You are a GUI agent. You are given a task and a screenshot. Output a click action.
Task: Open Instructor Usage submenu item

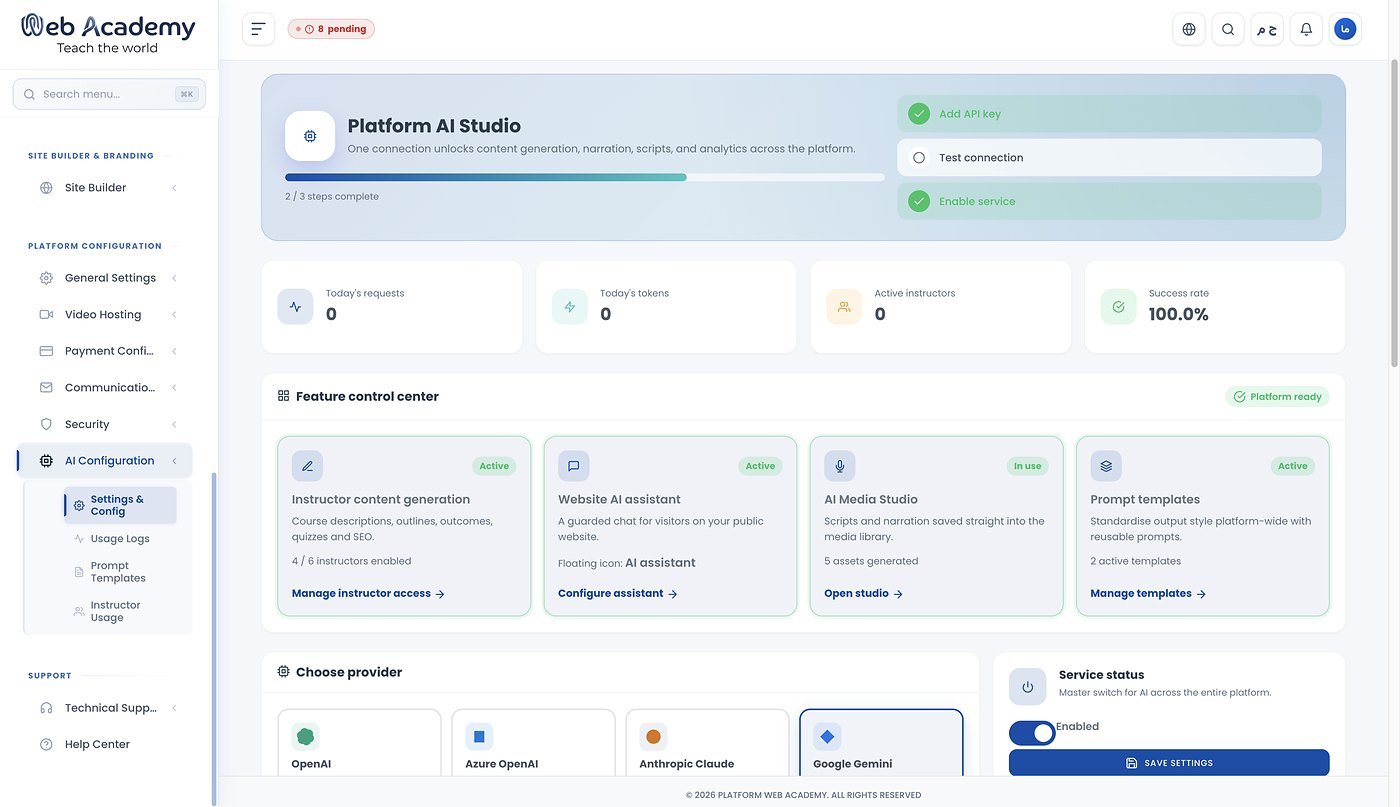click(x=120, y=611)
